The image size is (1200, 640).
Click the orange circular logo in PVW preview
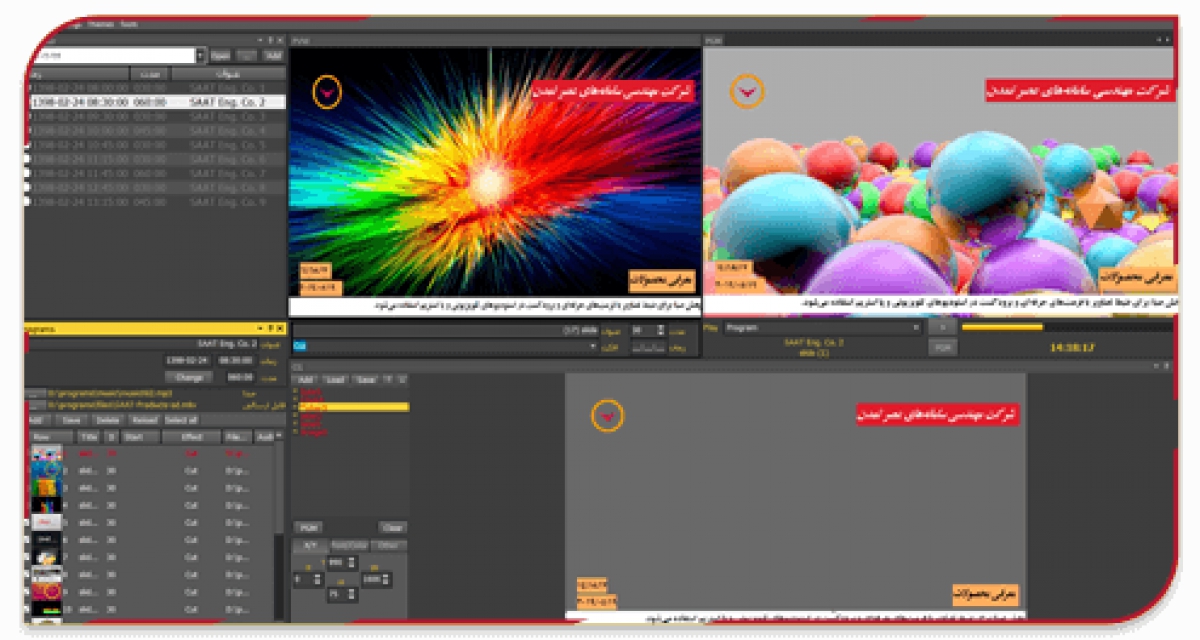pyautogui.click(x=327, y=92)
